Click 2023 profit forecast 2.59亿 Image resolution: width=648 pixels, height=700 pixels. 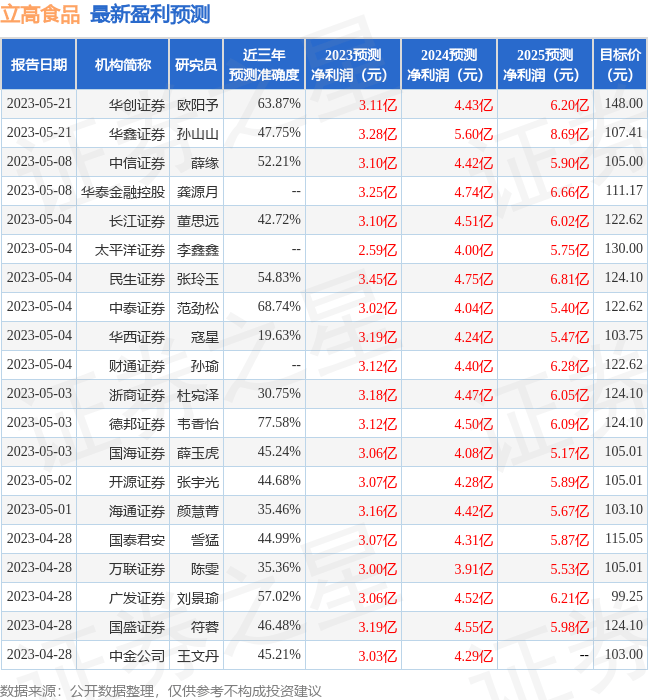378,250
